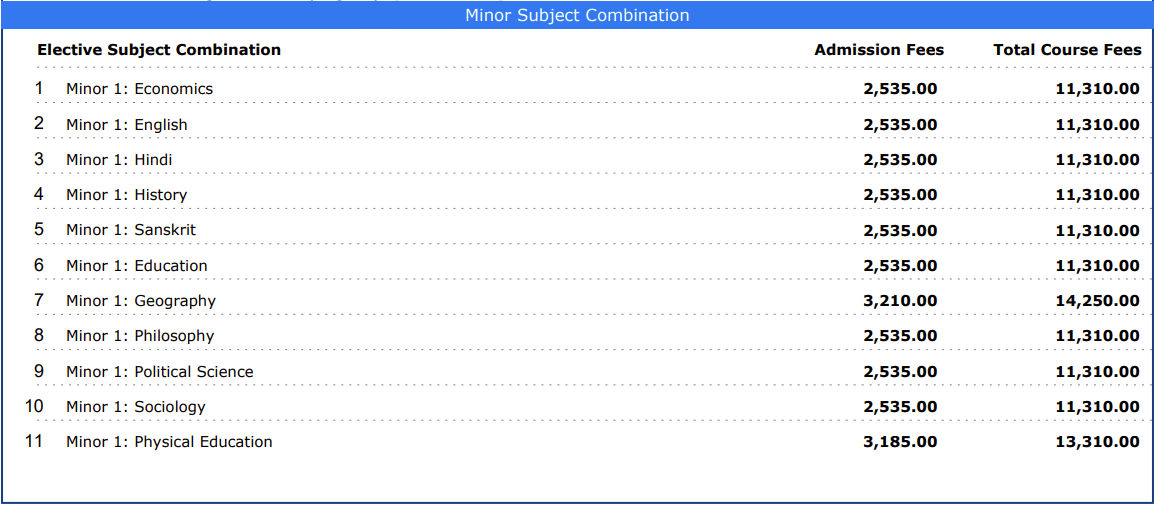Click Physical Education's 13,310.00 total course fee

pyautogui.click(x=1097, y=442)
